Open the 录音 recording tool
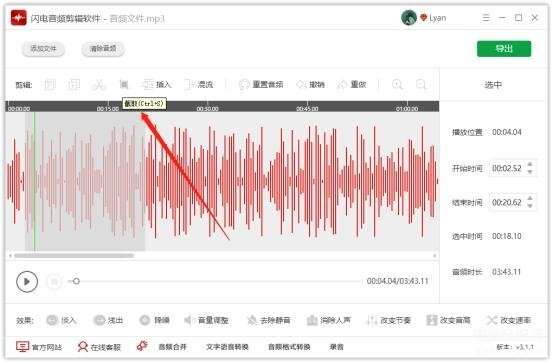The width and height of the screenshot is (553, 364). (337, 347)
